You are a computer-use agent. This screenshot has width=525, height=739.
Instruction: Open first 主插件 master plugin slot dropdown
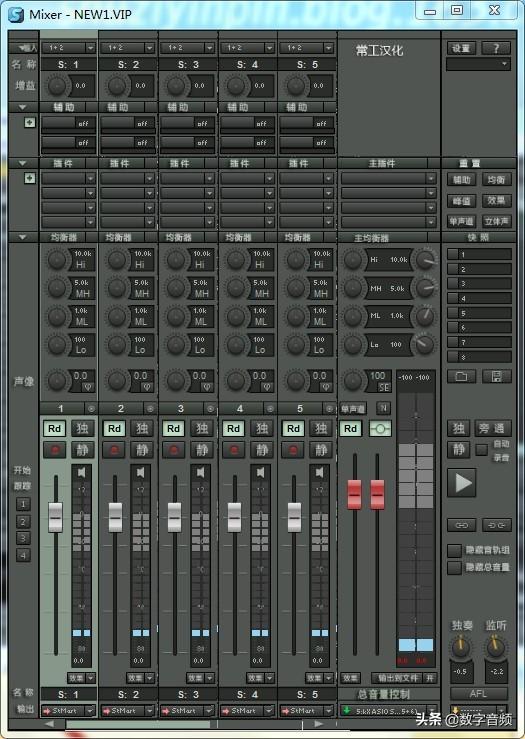pyautogui.click(x=388, y=178)
